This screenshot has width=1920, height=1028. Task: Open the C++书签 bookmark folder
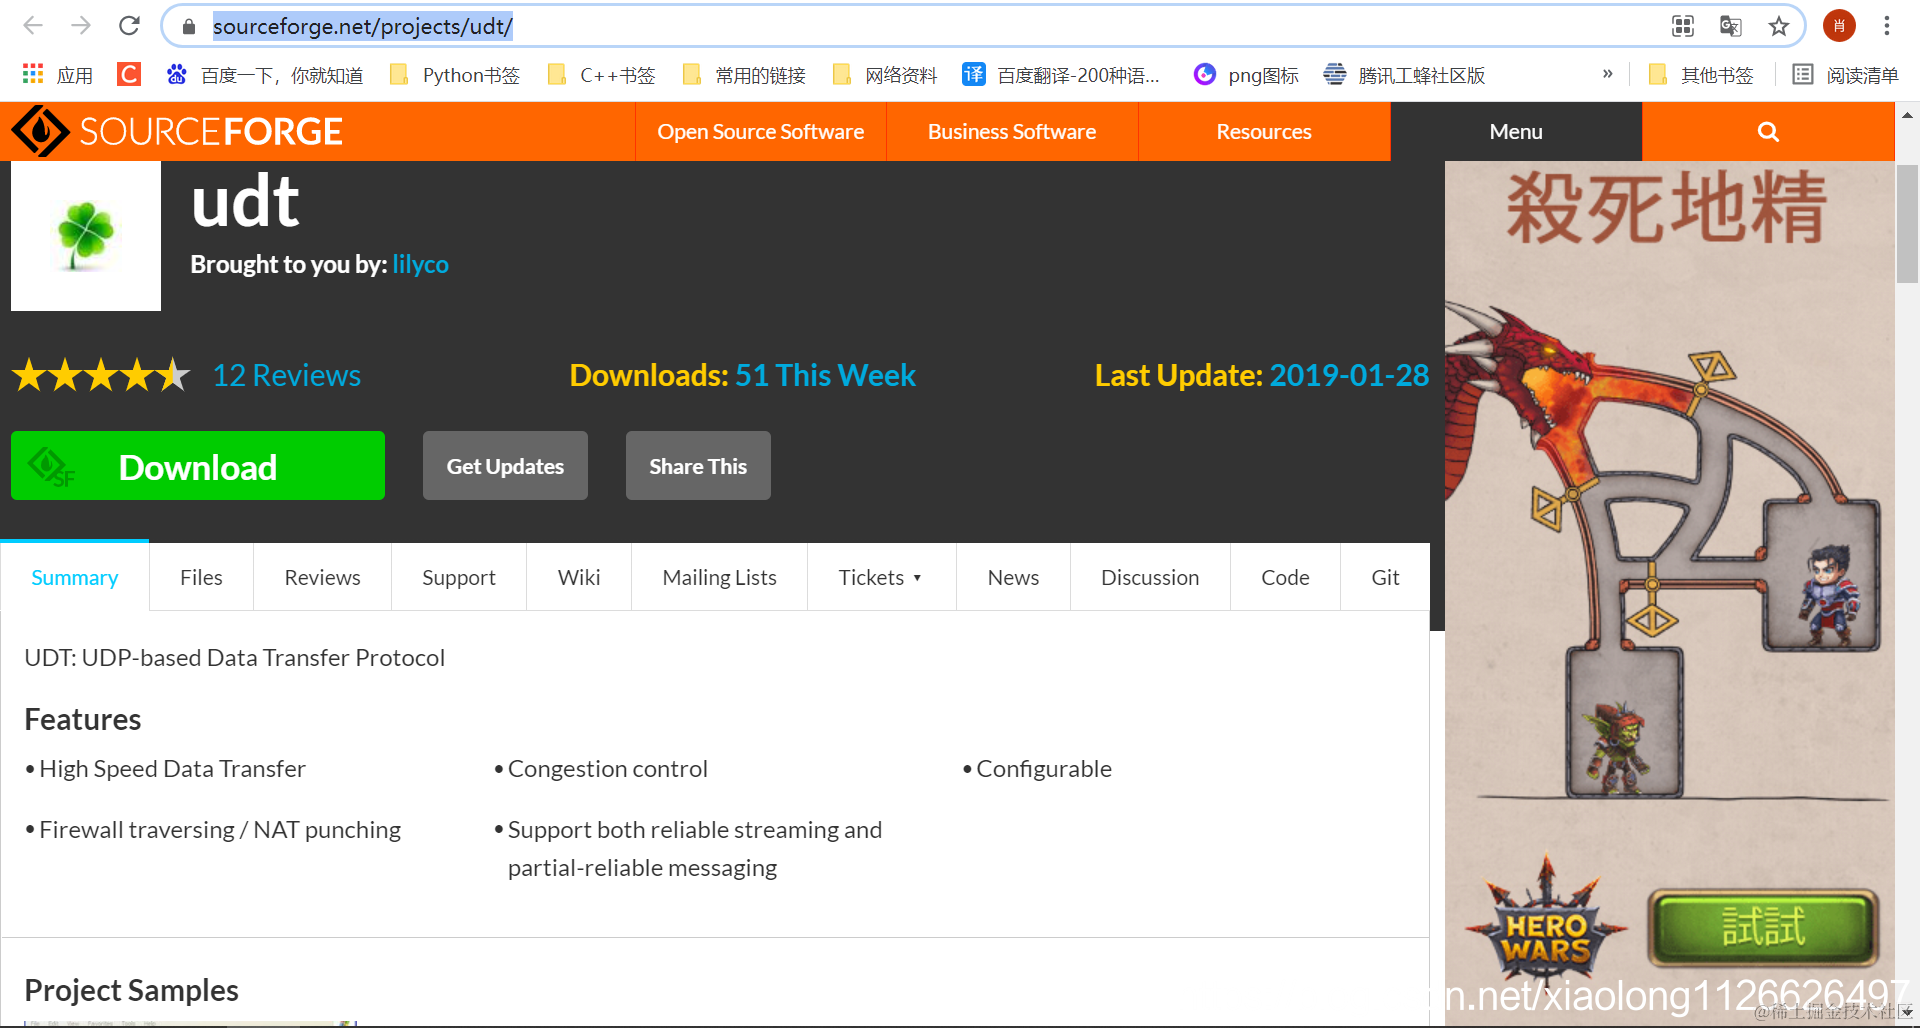[601, 75]
